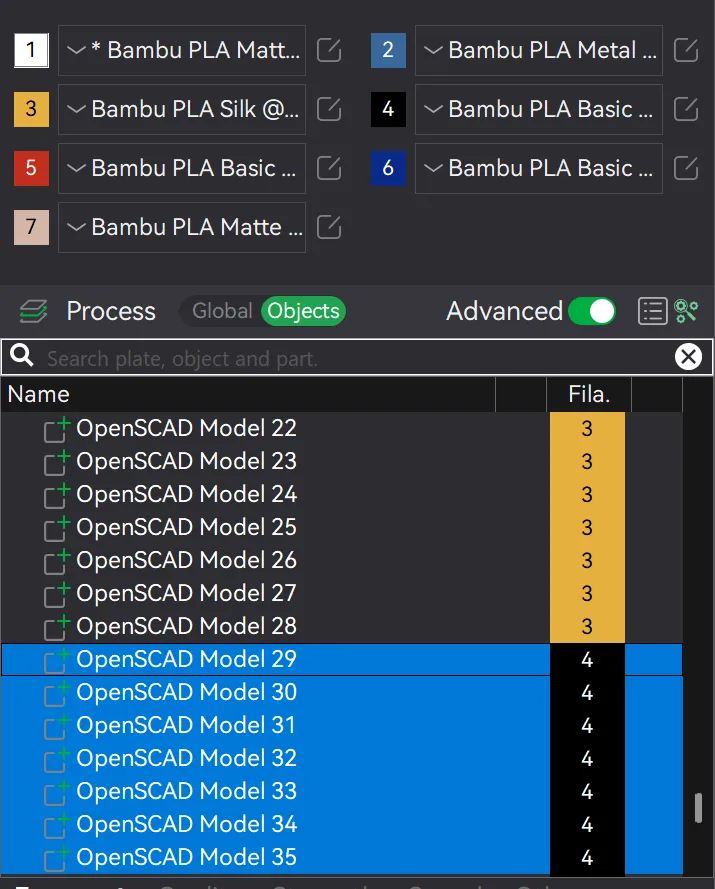Edit preset for filament 1 Bambu PLA Matt

[x=329, y=50]
